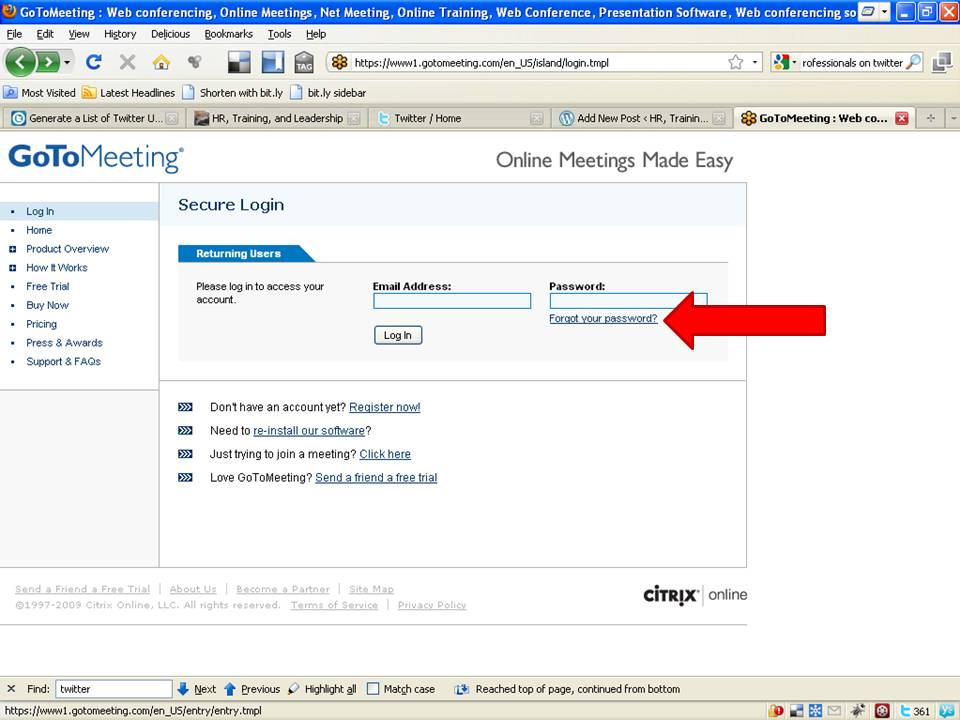Screen dimensions: 960x720
Task: Open Support & FAQs sidebar link
Action: tap(64, 362)
